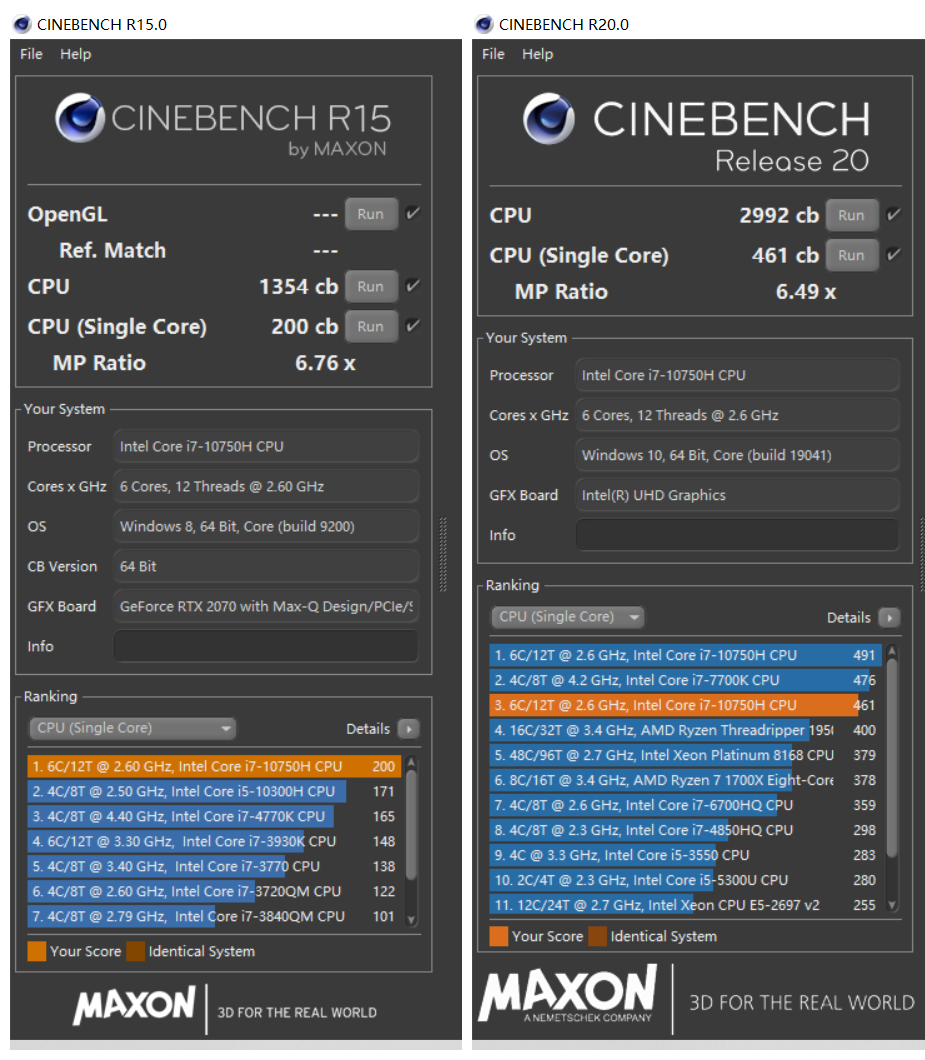
Task: Click the R20 ranking scroll up arrow
Action: click(892, 651)
